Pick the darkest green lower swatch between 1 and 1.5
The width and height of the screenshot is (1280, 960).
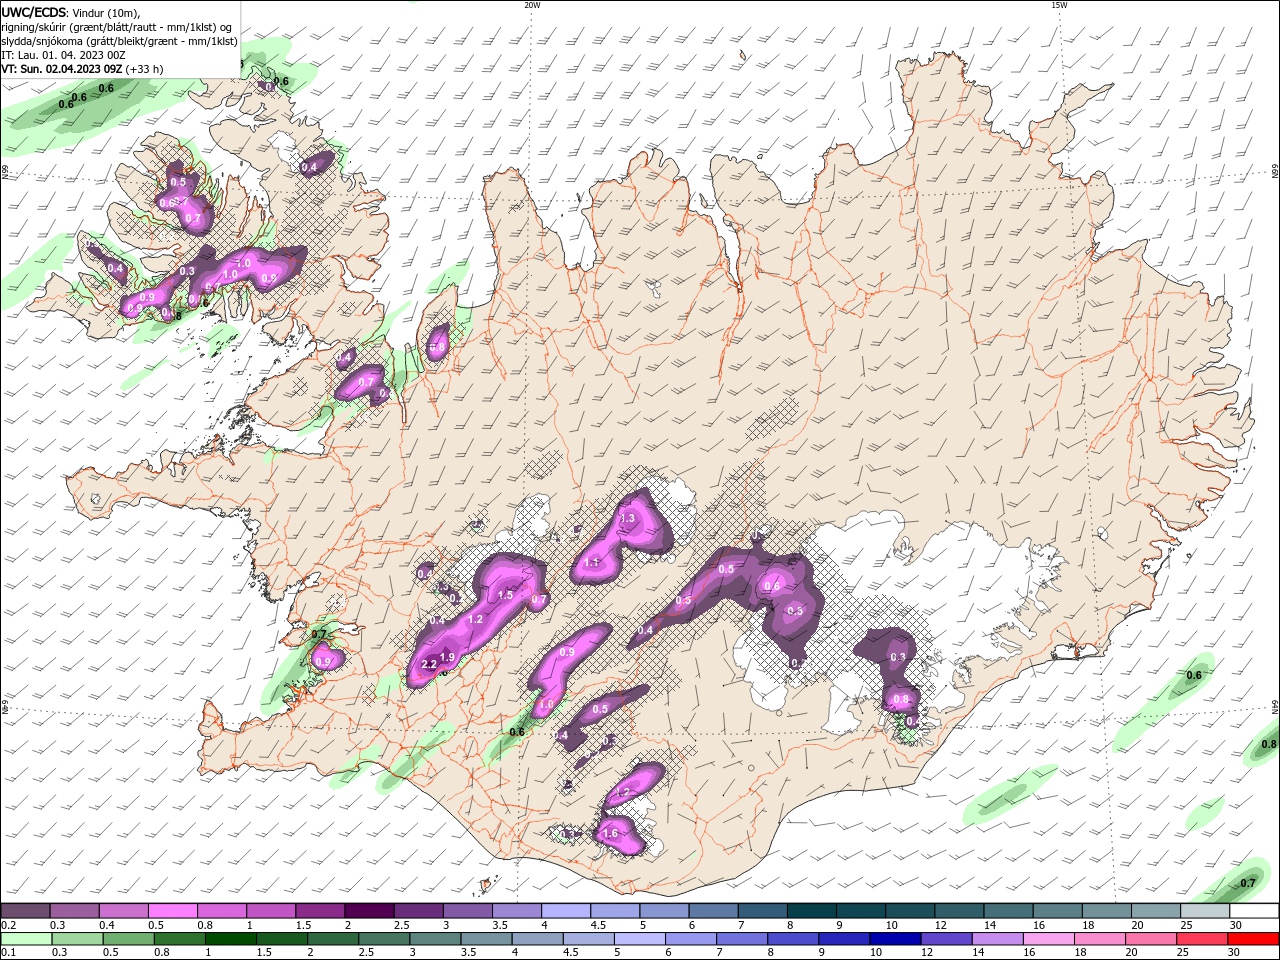pyautogui.click(x=230, y=939)
